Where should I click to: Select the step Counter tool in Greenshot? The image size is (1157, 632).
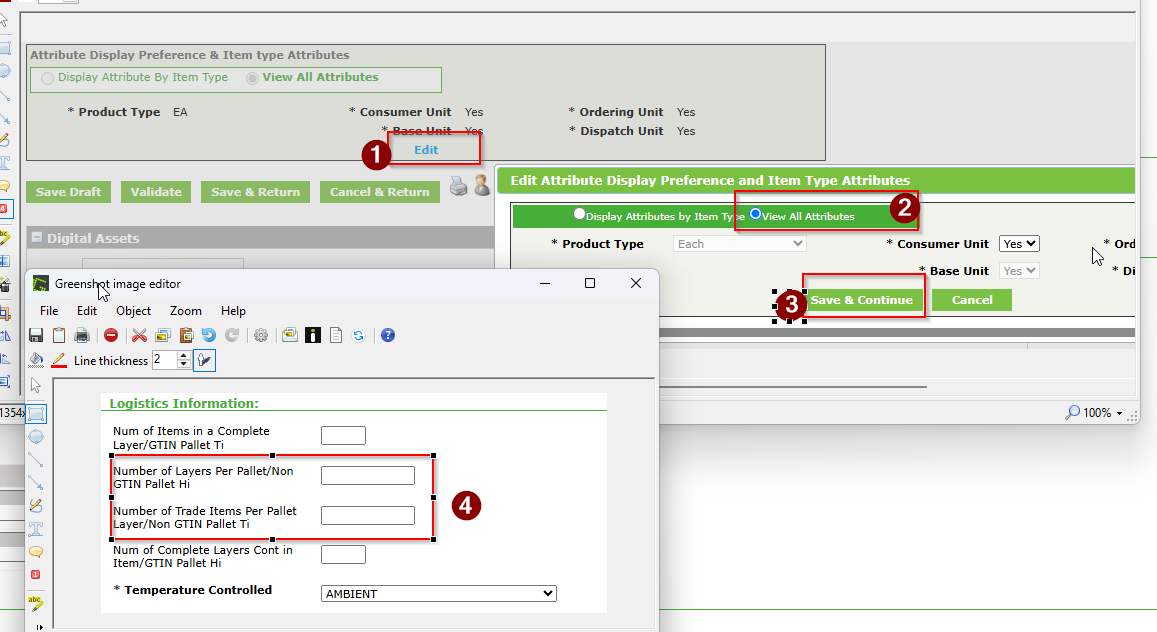pyautogui.click(x=35, y=574)
